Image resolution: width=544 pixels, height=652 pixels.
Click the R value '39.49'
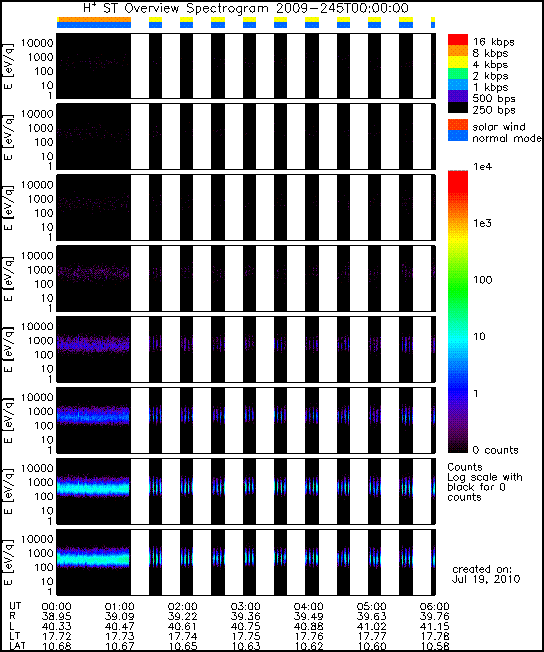(308, 616)
